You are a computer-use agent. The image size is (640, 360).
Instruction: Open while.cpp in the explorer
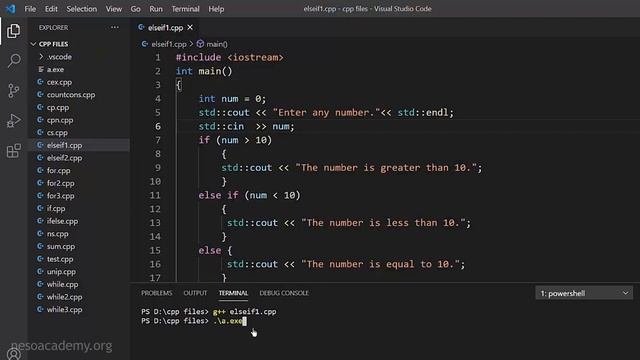tap(62, 284)
